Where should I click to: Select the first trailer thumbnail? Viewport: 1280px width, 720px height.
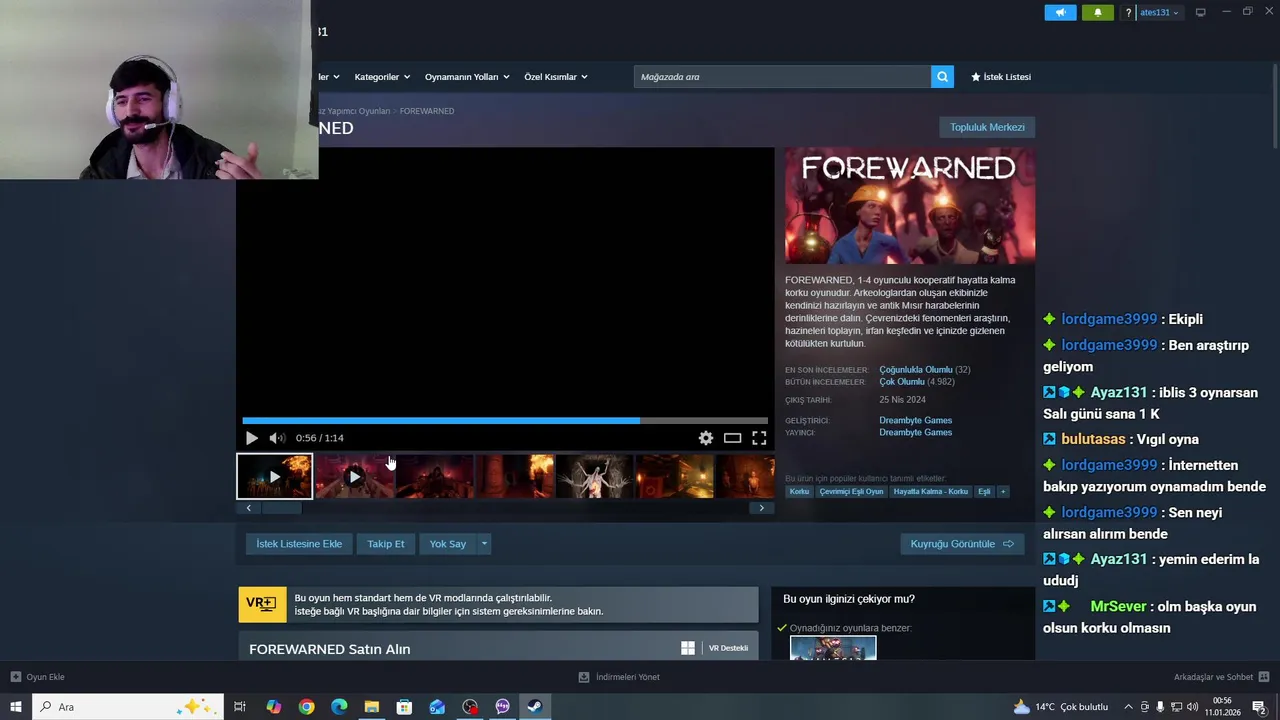pos(274,476)
